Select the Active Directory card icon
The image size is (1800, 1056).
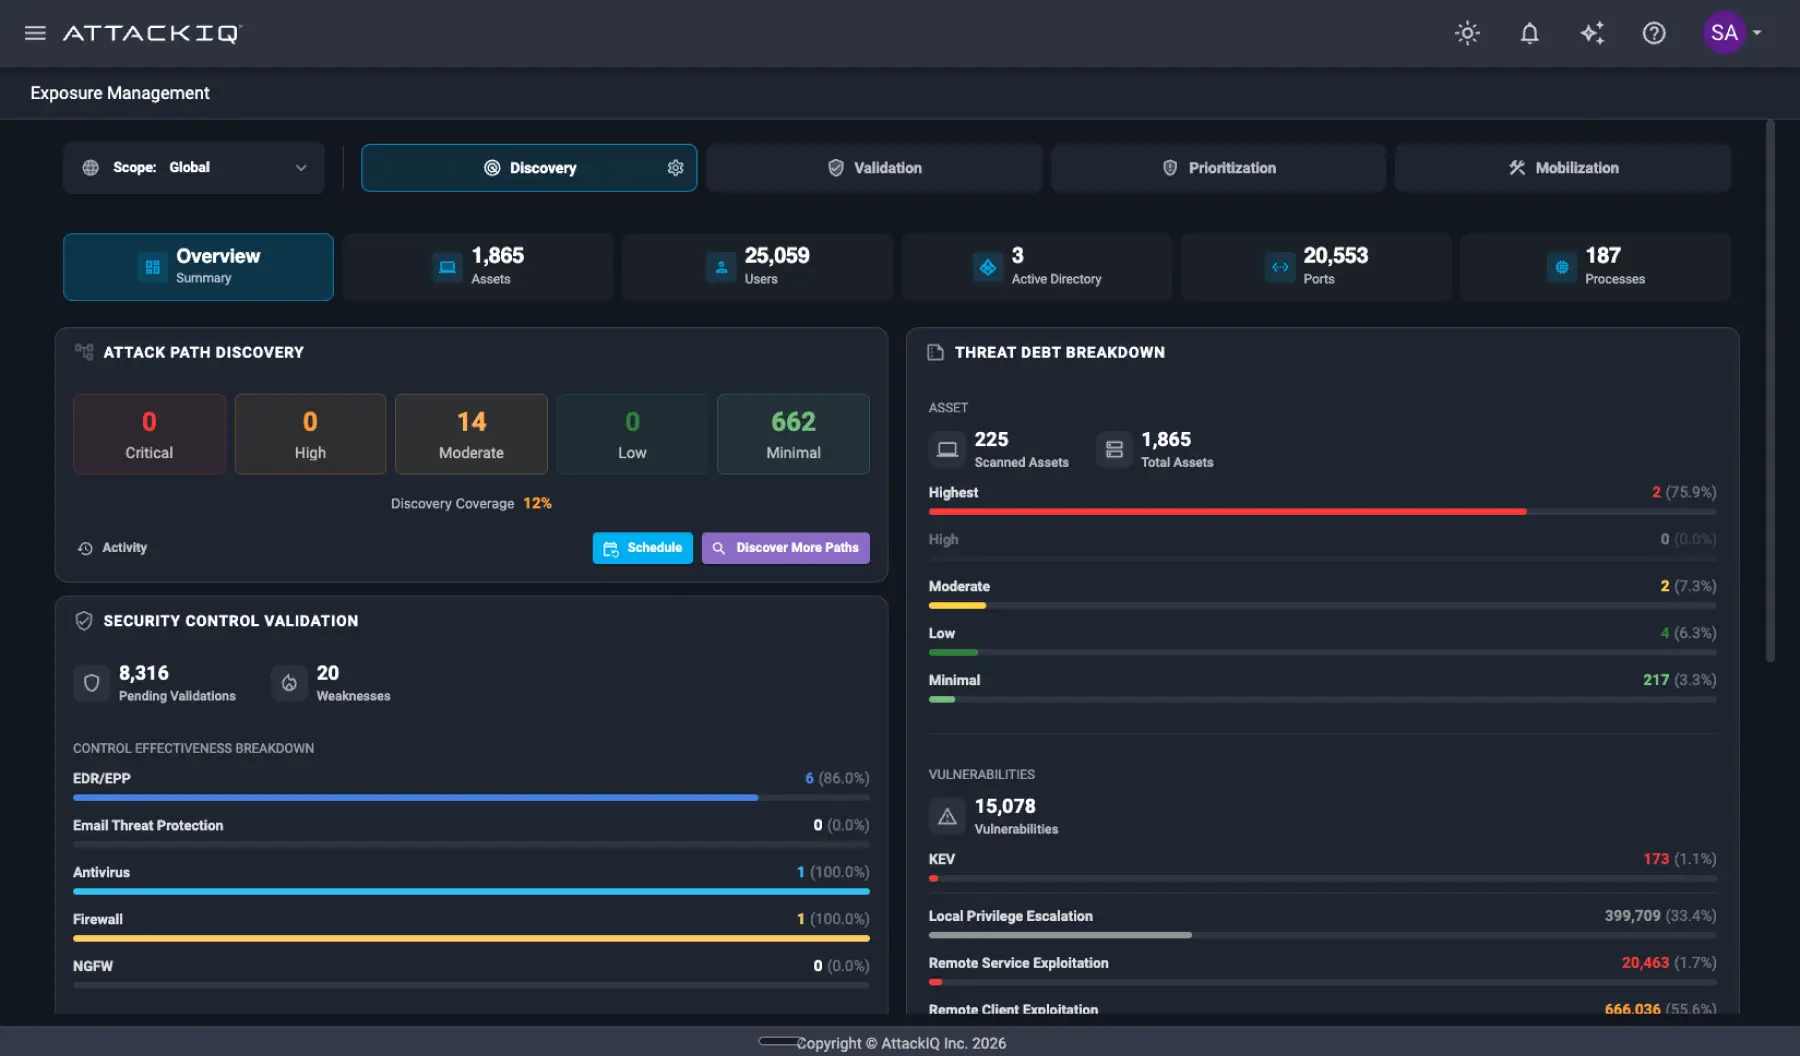(987, 267)
